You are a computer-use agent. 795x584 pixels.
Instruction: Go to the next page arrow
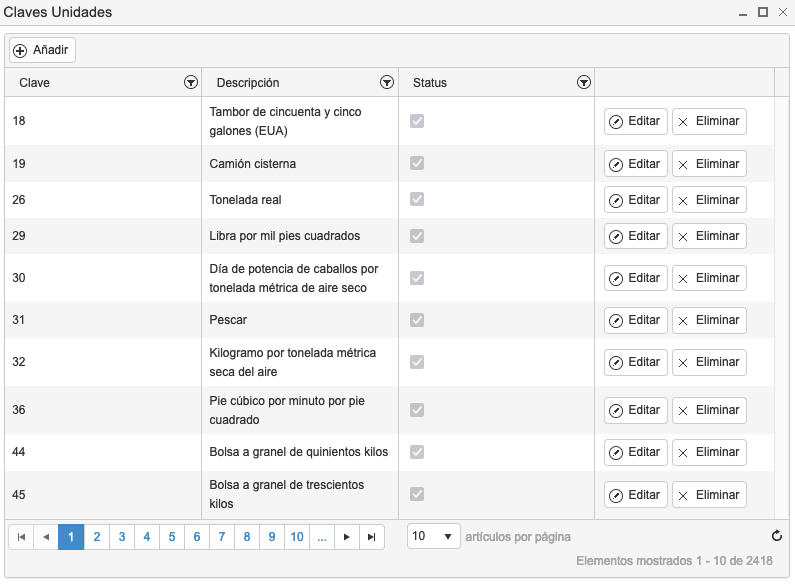tap(347, 537)
